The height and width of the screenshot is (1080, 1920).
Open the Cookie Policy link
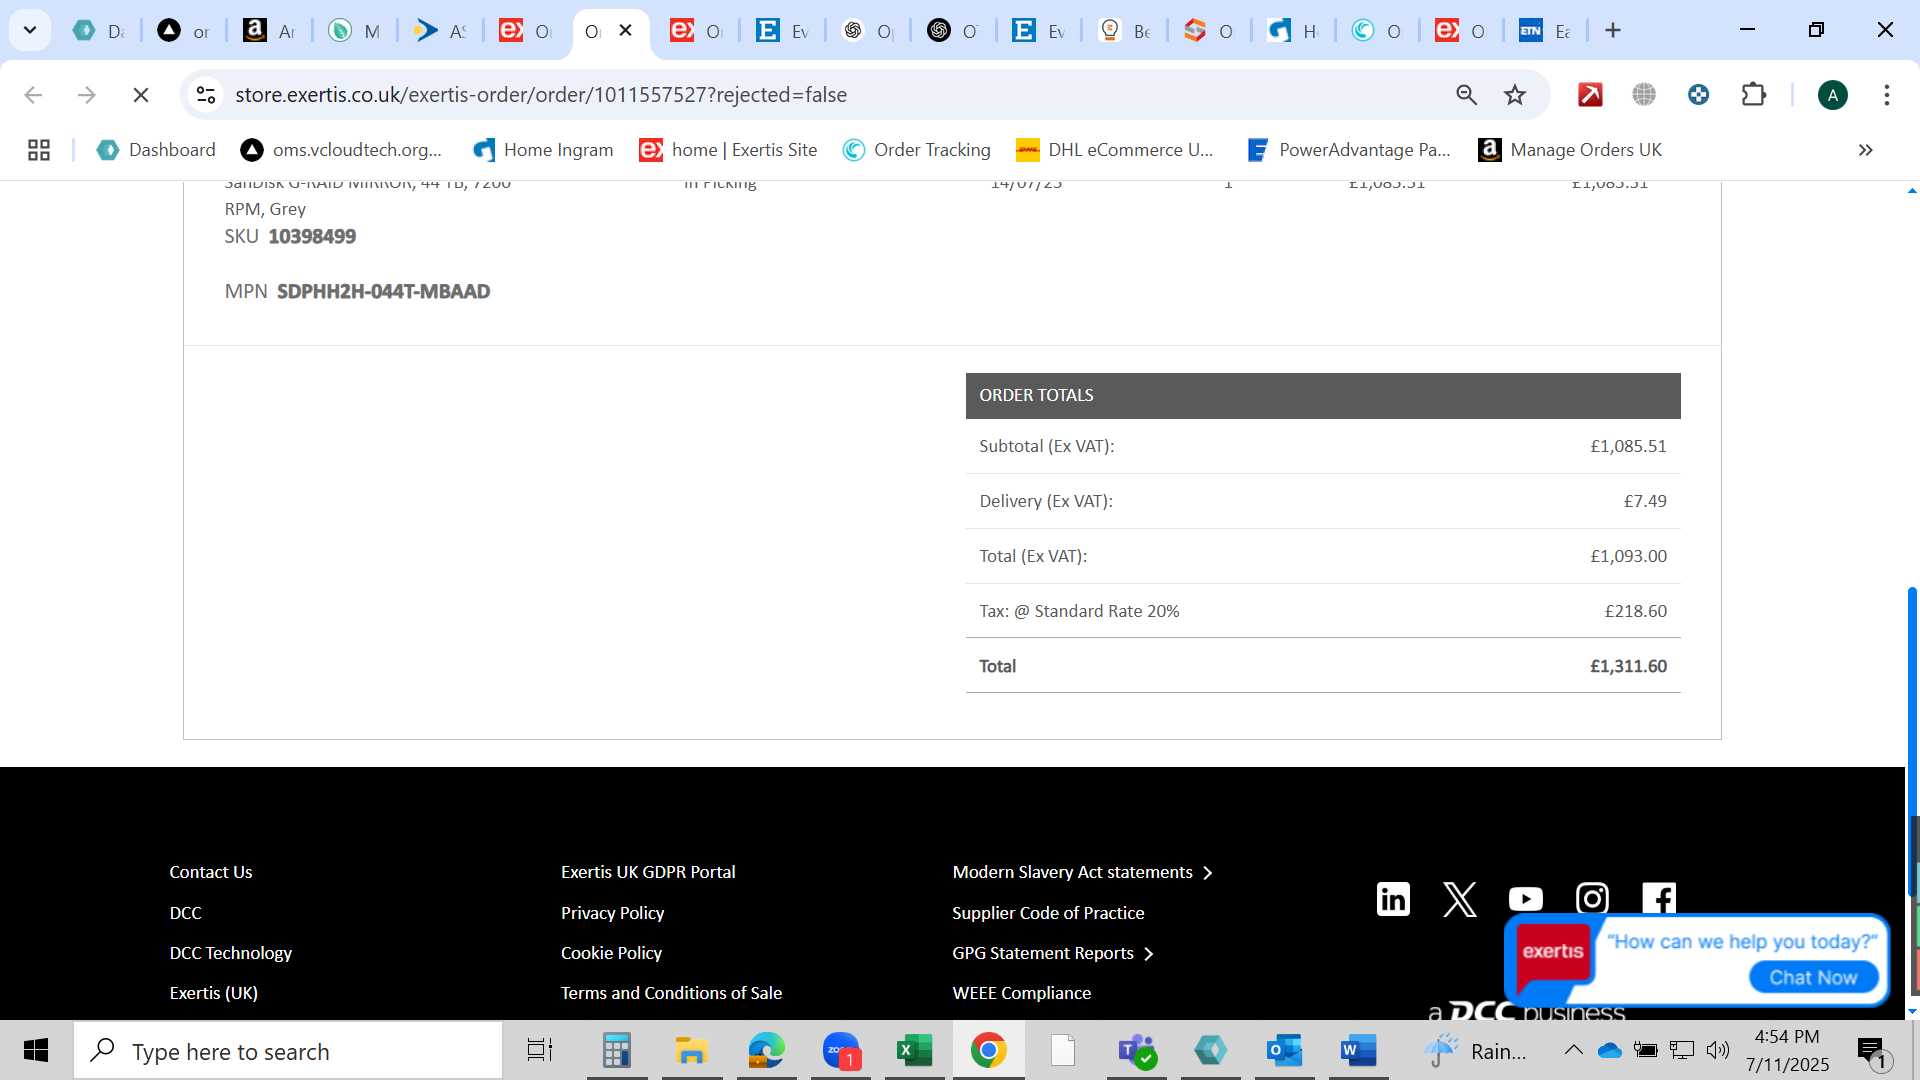click(x=611, y=953)
